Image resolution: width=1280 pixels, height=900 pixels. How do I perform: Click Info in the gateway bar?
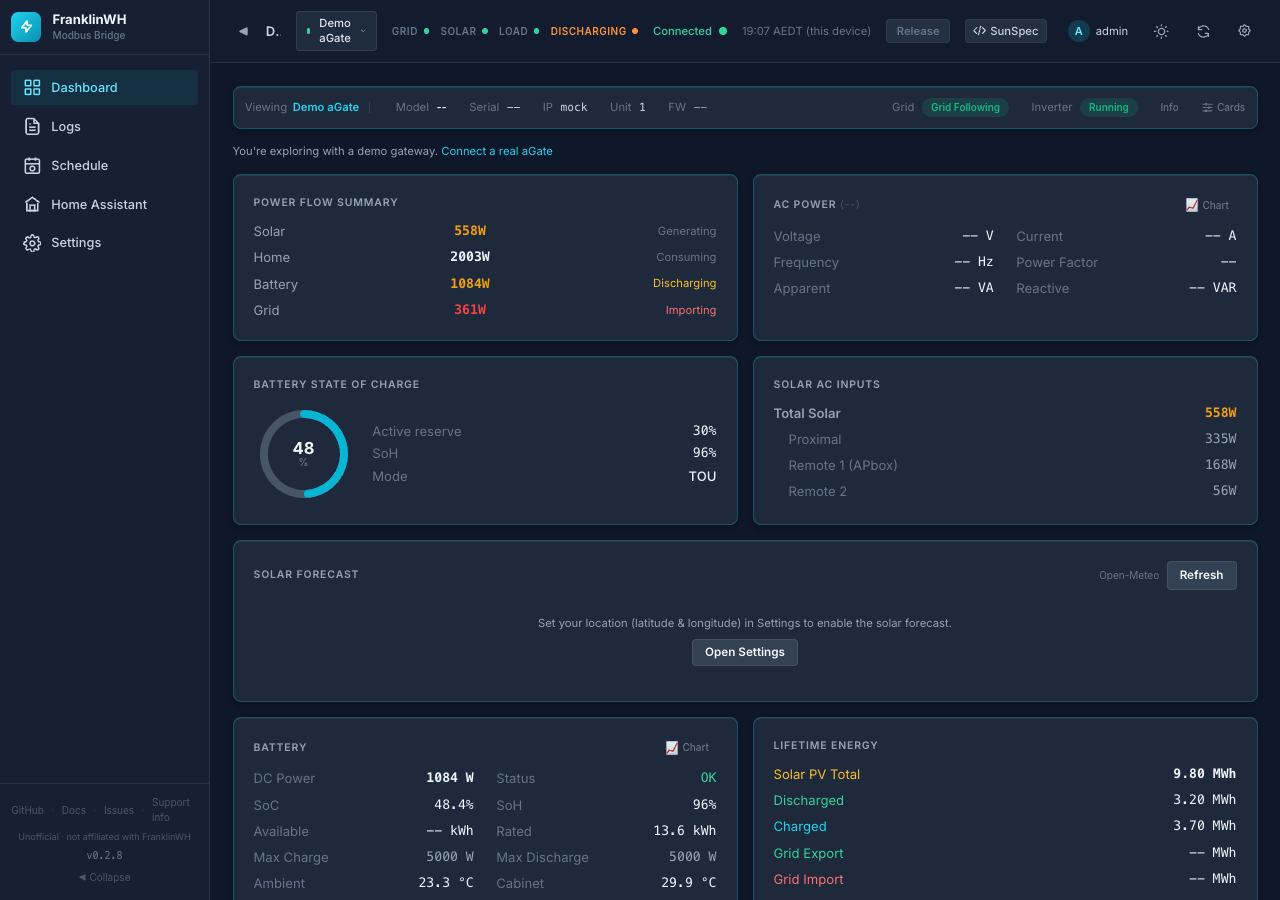click(1169, 107)
